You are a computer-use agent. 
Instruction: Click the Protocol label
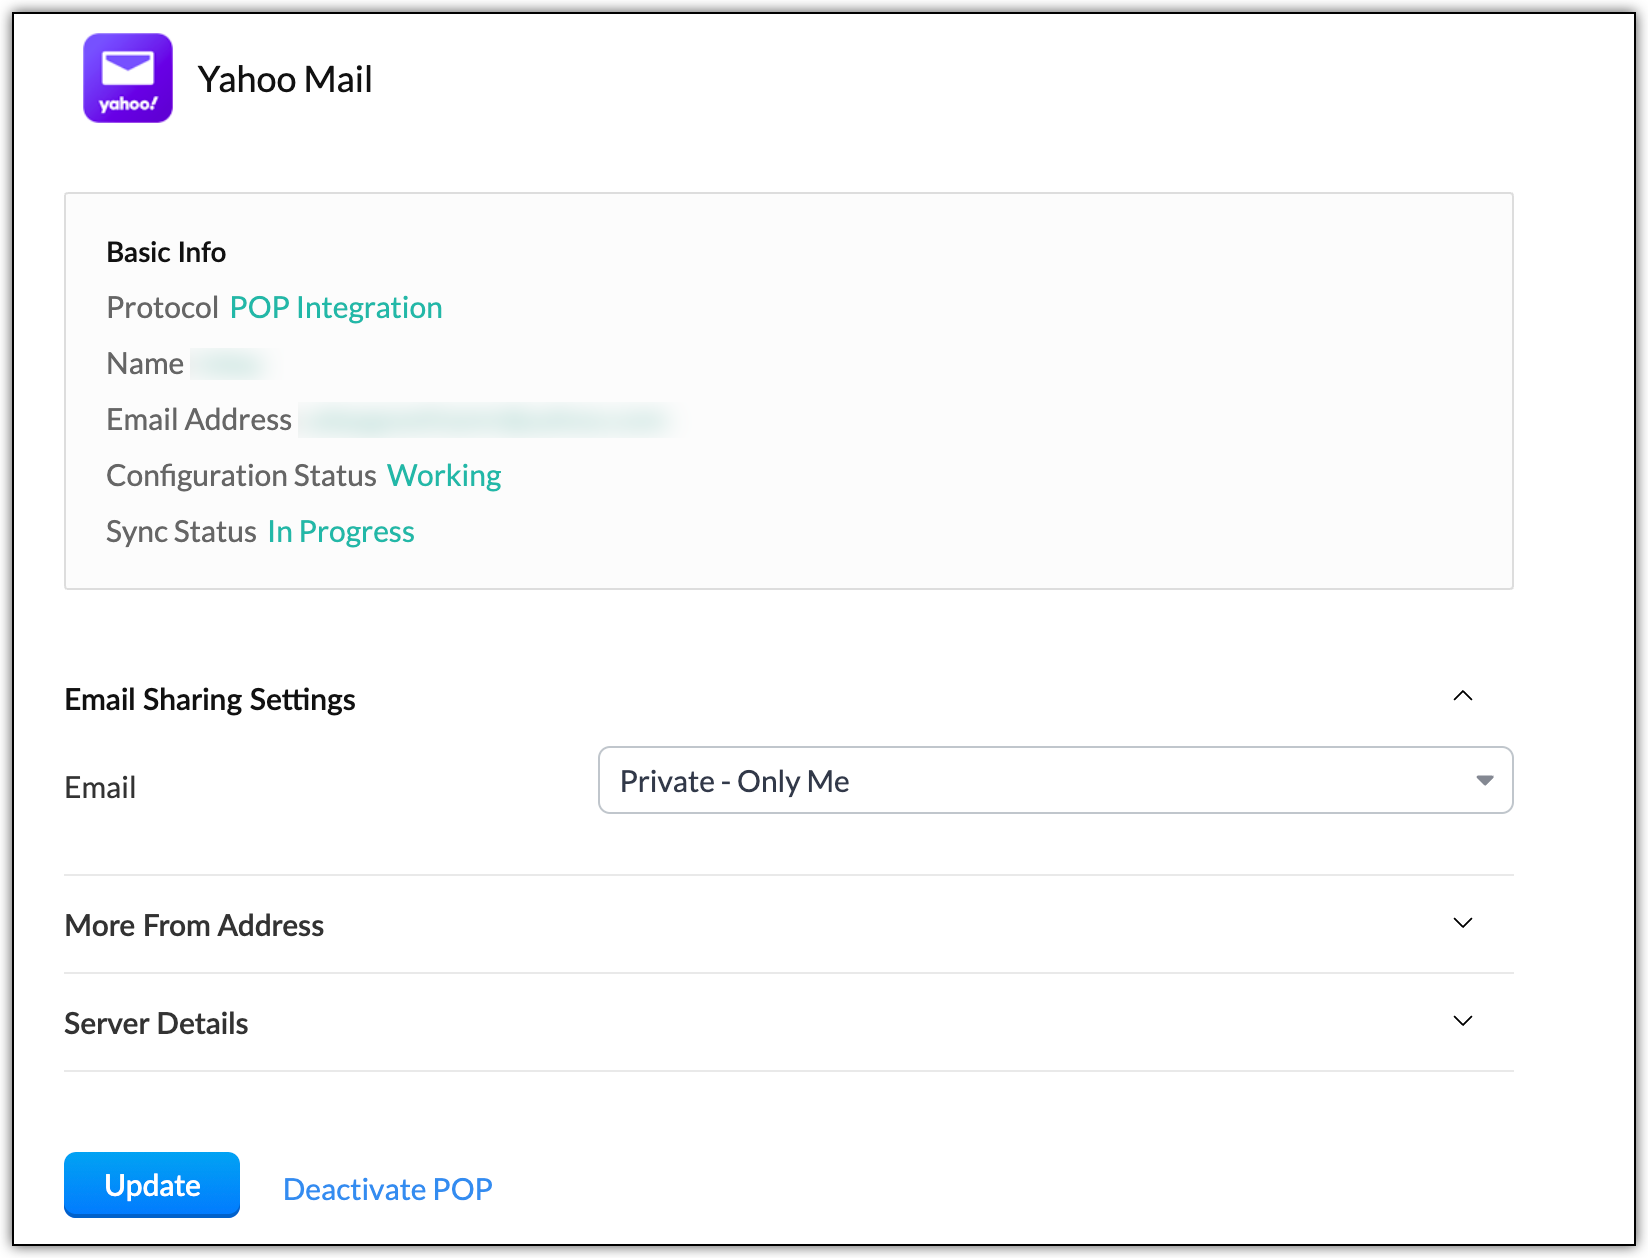tap(162, 308)
